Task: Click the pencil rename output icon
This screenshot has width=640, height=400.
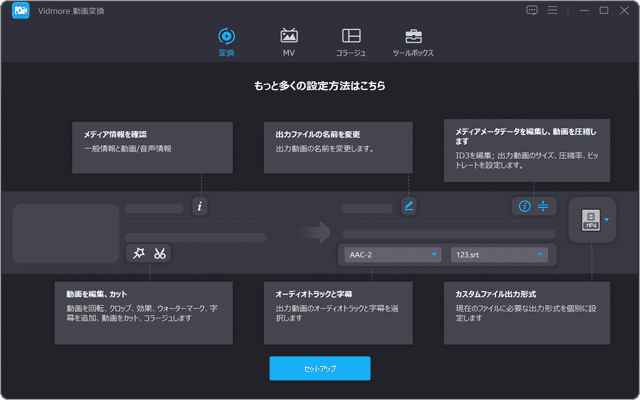Action: click(x=408, y=207)
